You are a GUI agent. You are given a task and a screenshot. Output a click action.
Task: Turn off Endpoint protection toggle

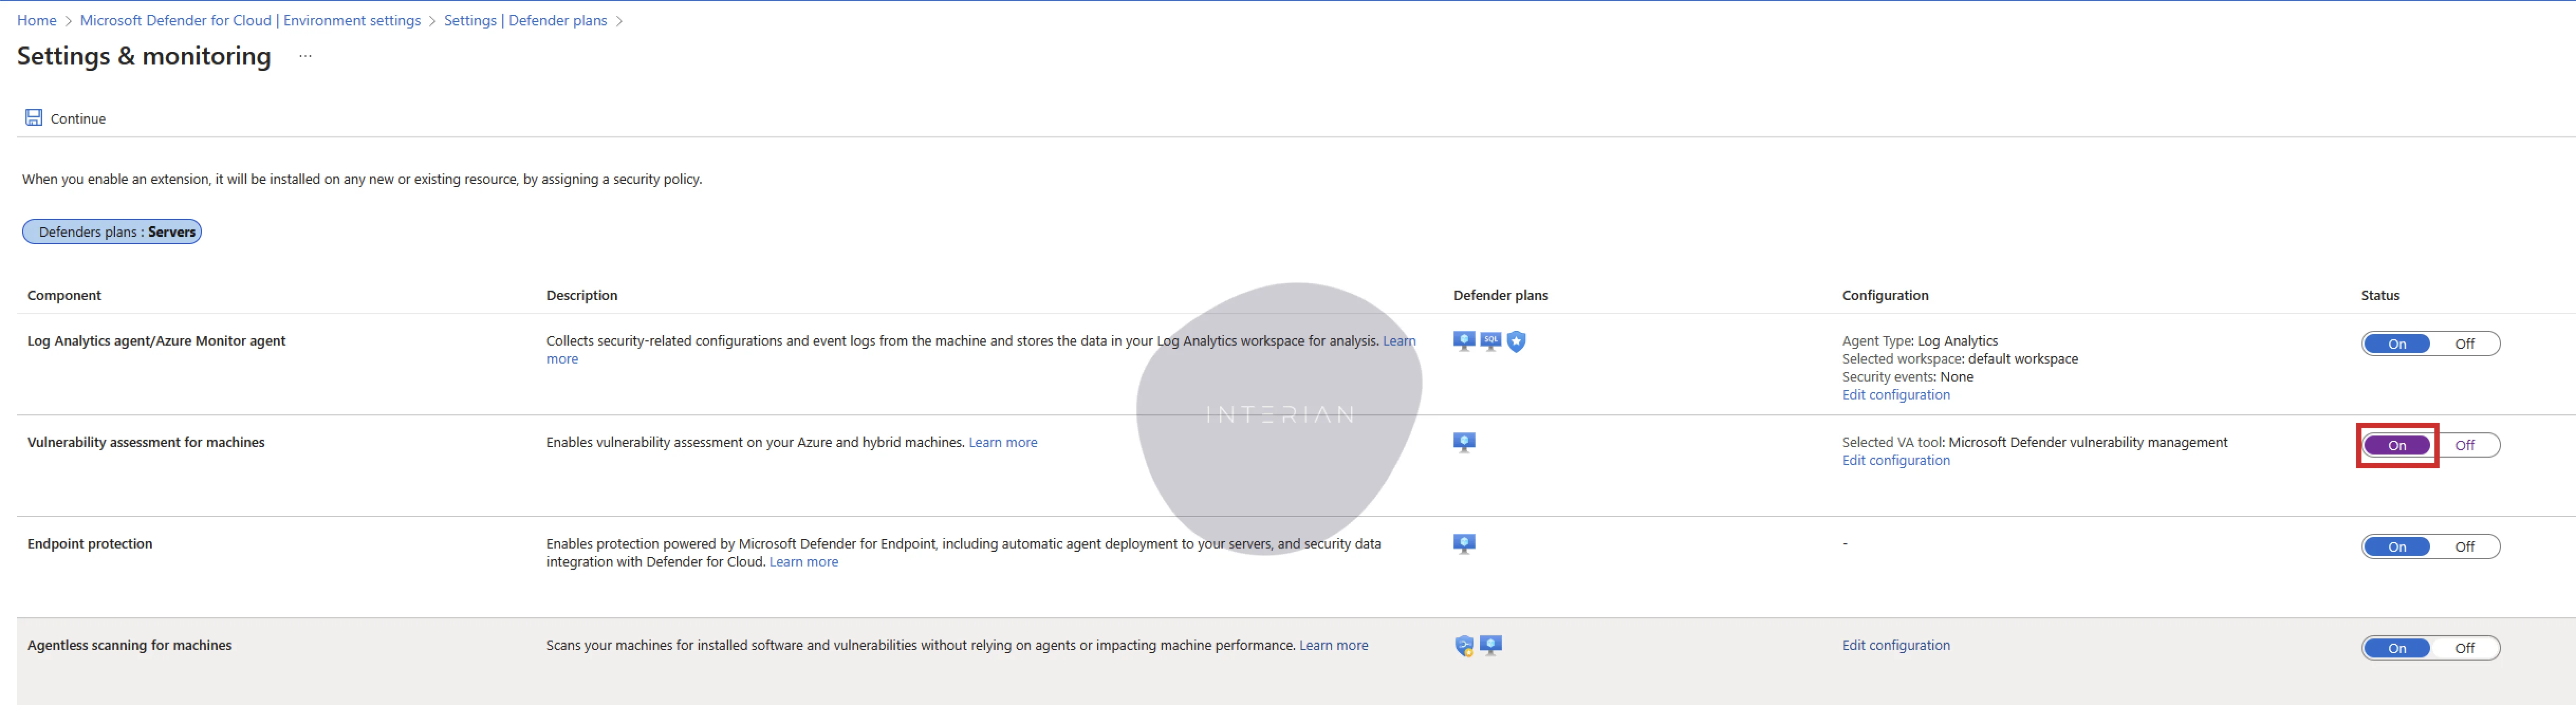[x=2464, y=547]
